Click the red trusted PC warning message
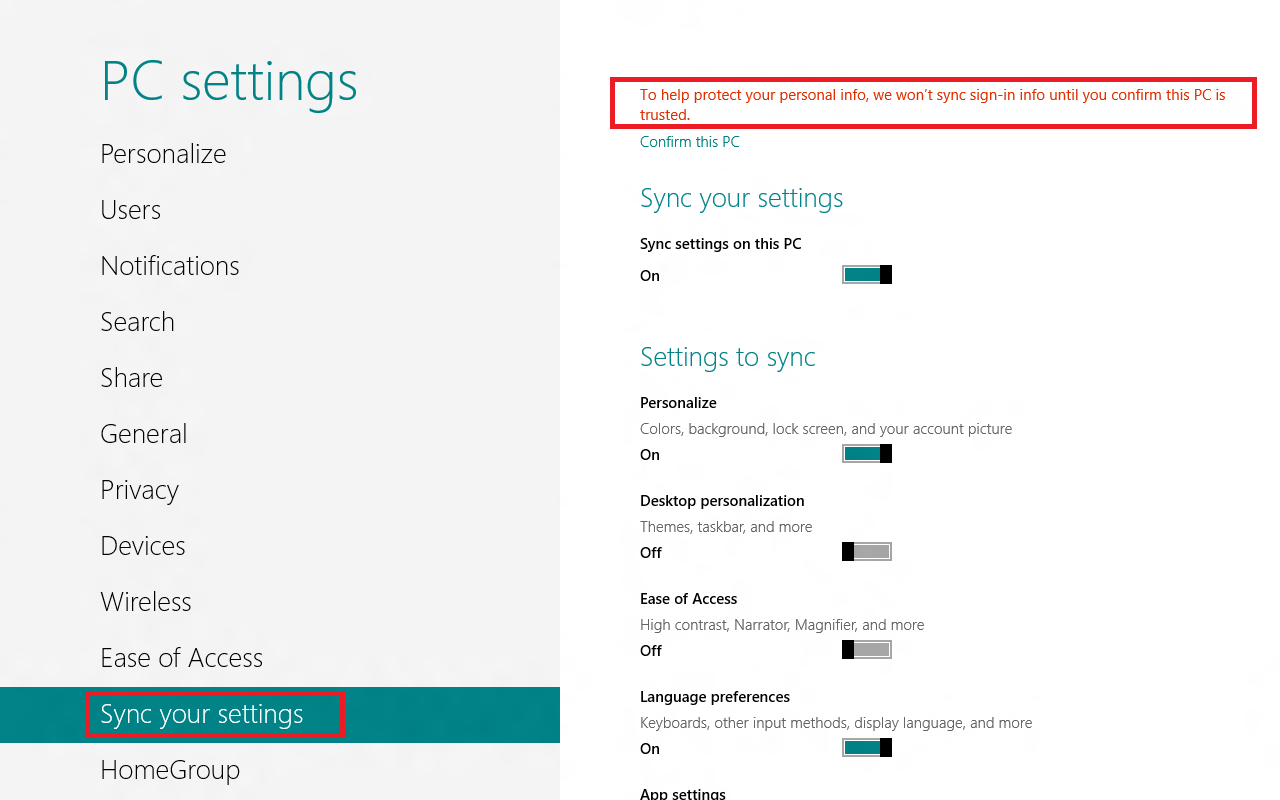 [x=932, y=104]
